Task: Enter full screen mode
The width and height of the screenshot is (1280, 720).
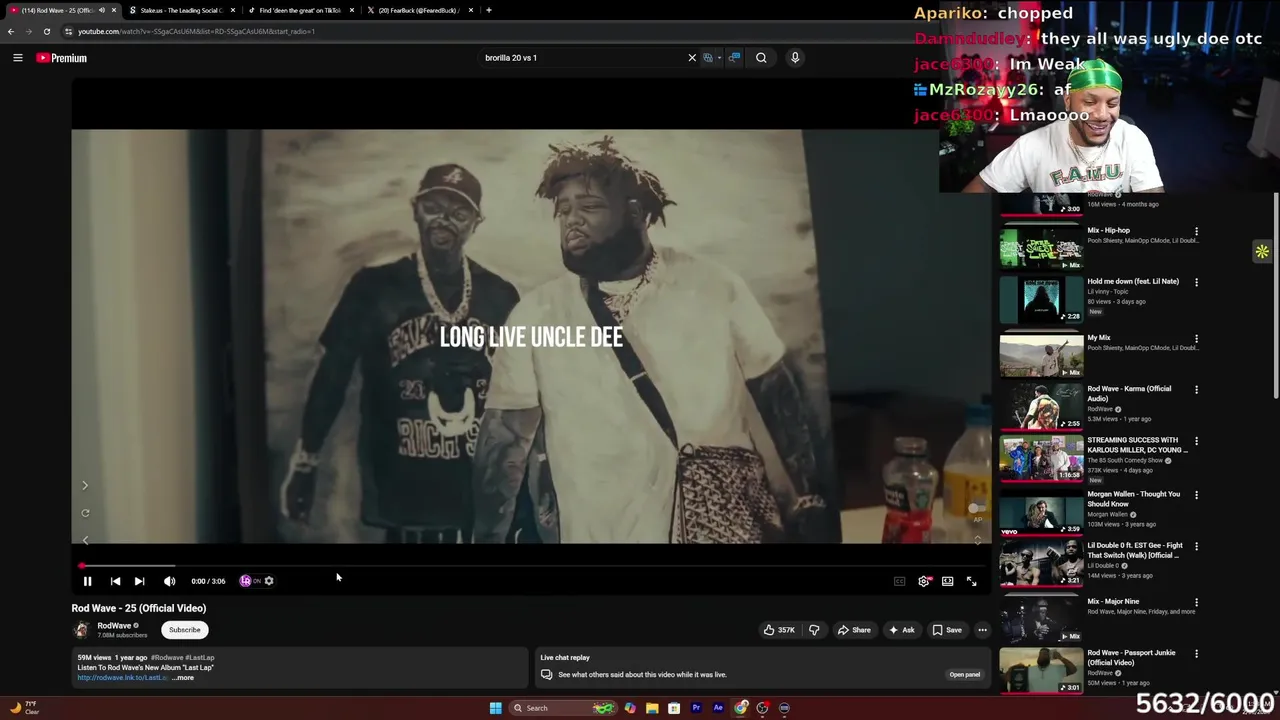Action: click(971, 581)
